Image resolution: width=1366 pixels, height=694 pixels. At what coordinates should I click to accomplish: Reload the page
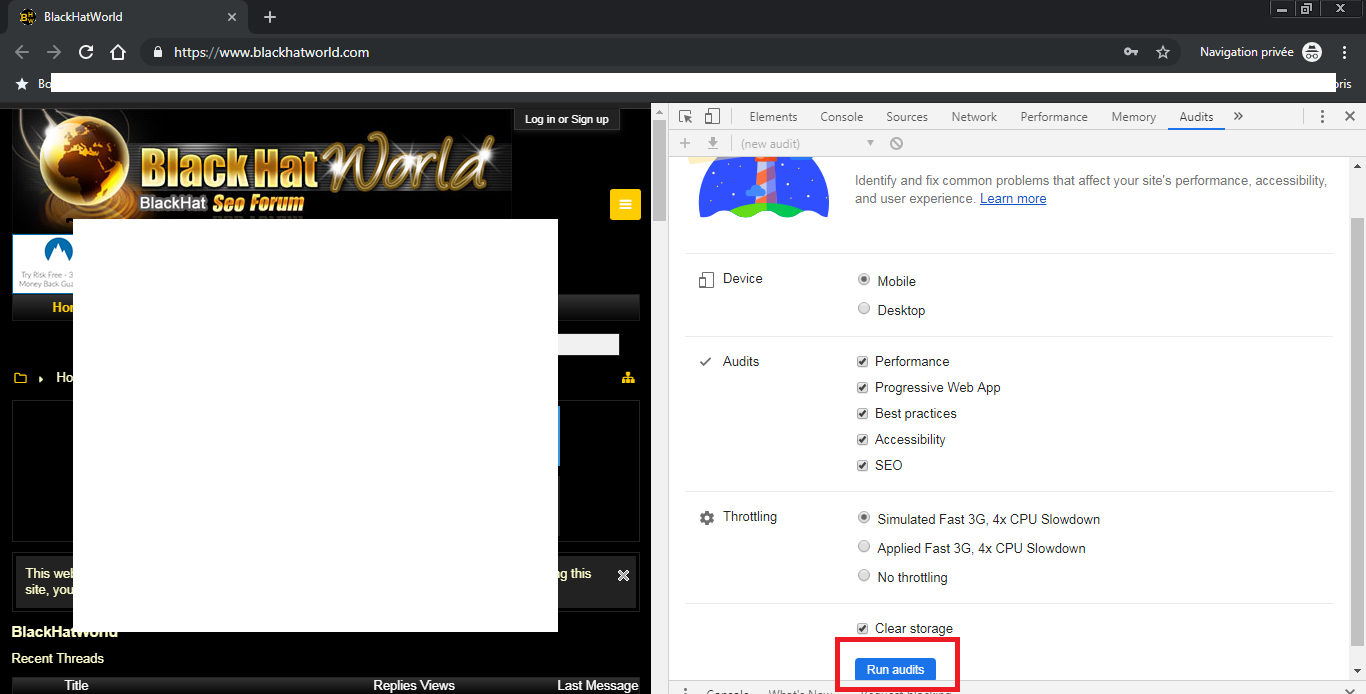click(86, 52)
